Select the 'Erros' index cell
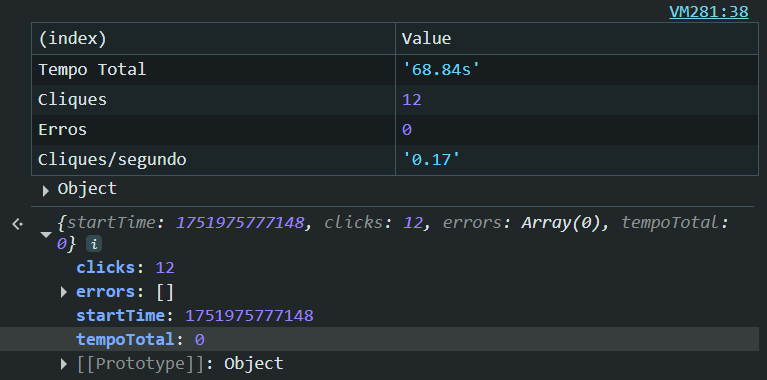 click(x=213, y=130)
